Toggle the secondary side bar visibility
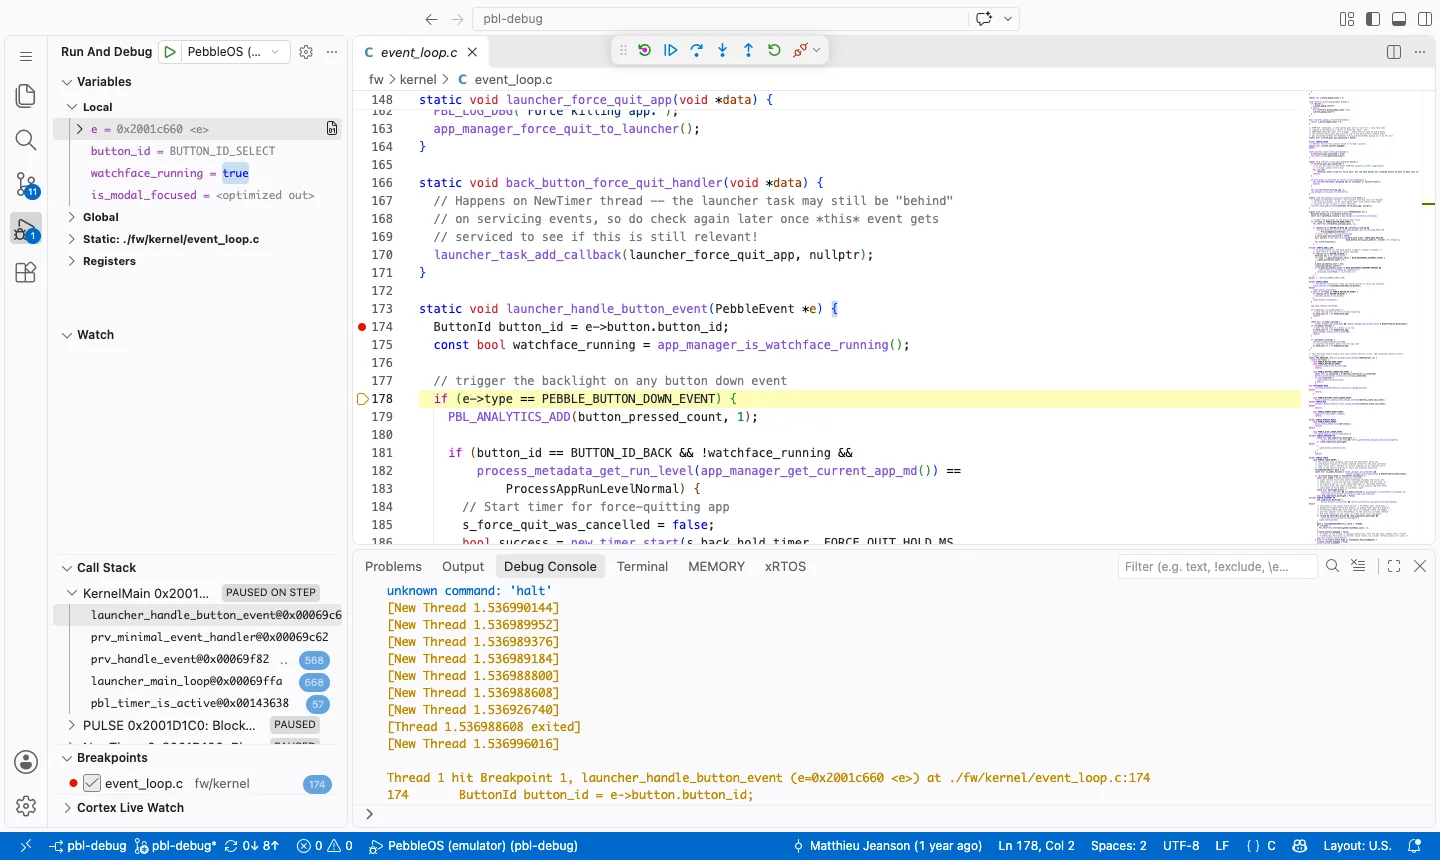Image resolution: width=1440 pixels, height=860 pixels. coord(1425,19)
